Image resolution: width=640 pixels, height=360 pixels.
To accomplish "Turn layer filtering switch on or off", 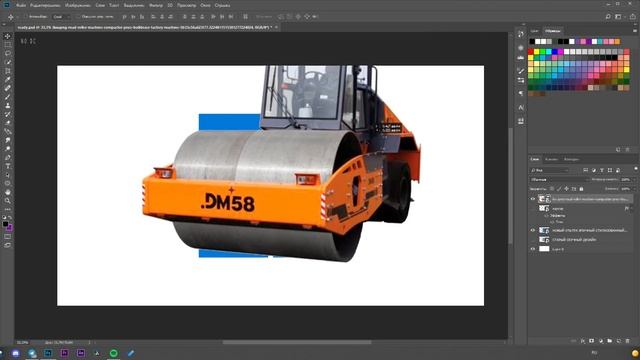I will [x=636, y=169].
